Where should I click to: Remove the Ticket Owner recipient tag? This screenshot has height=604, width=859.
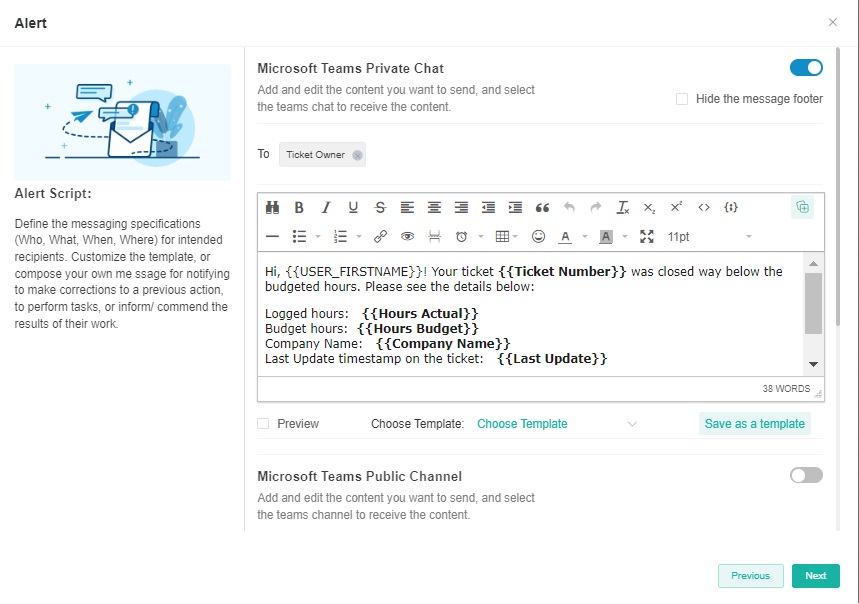[x=357, y=155]
